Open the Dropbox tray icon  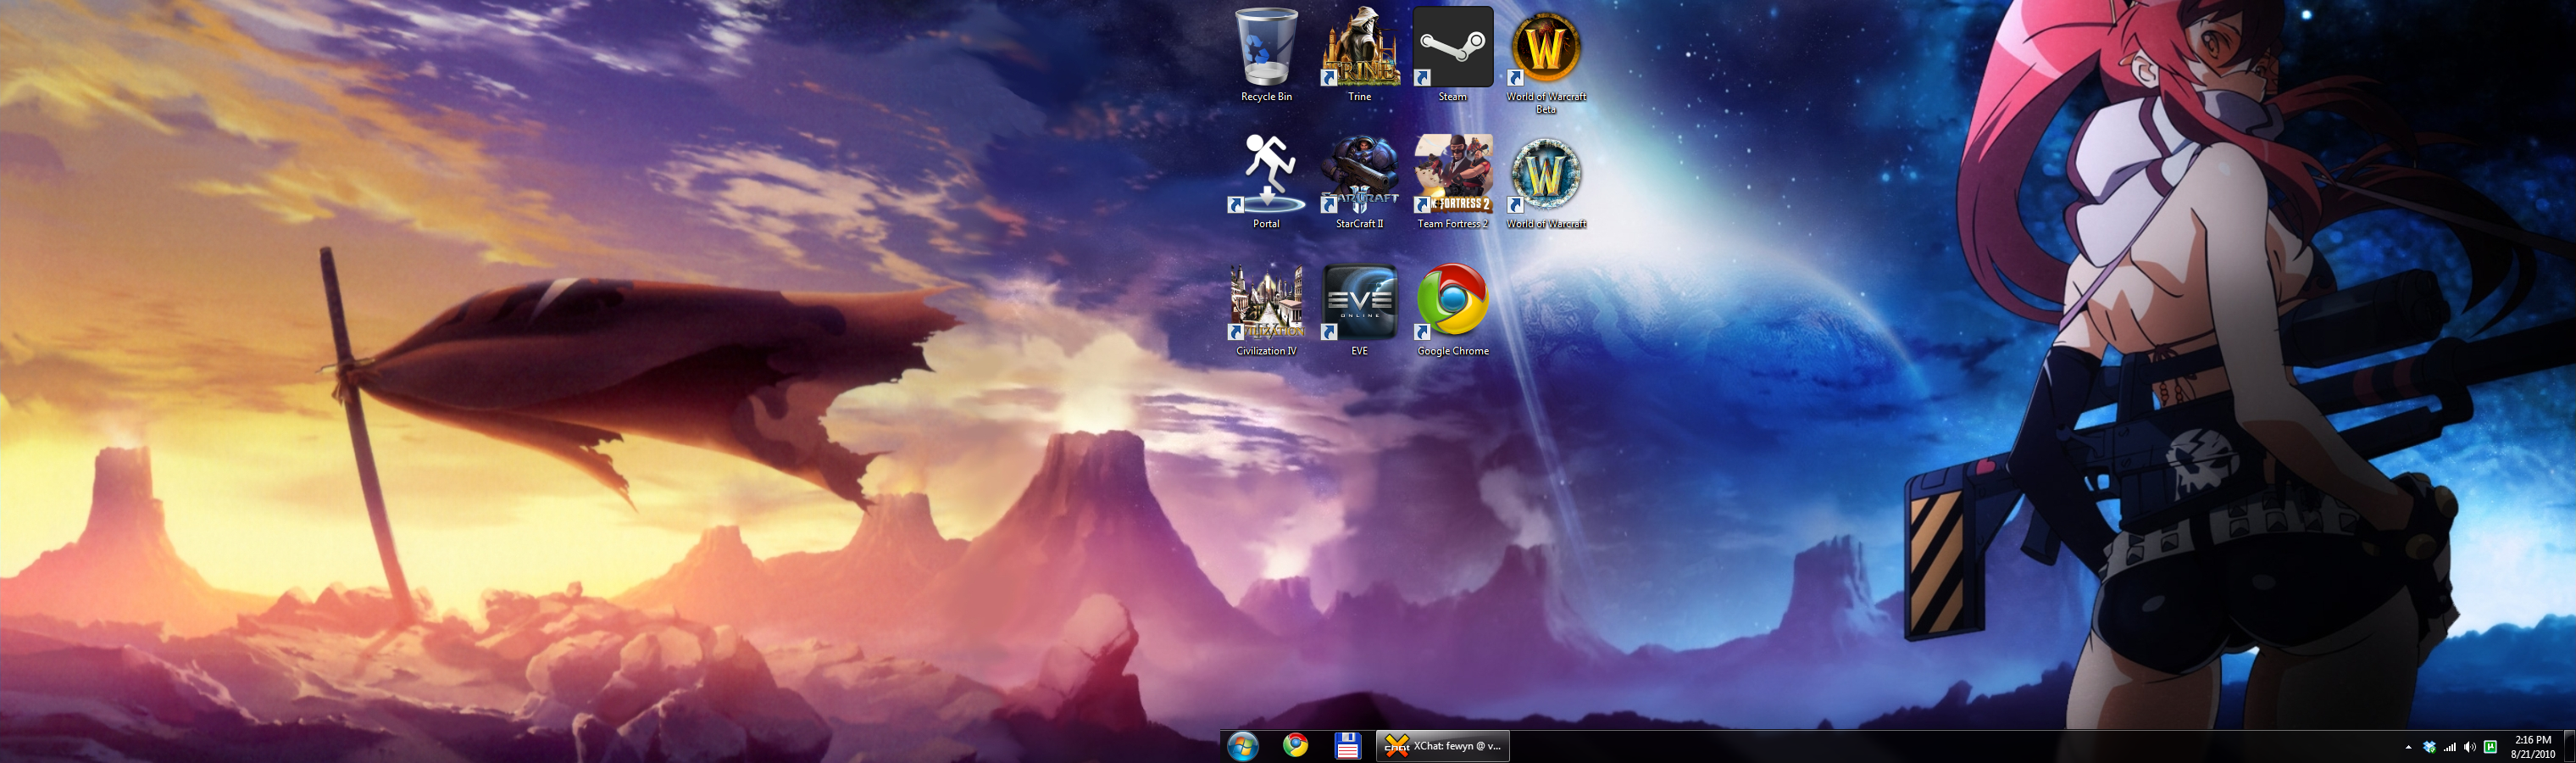2429,747
